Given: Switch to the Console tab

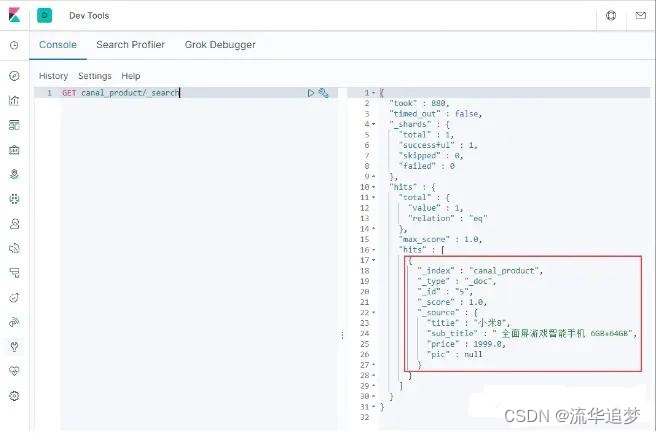Looking at the screenshot, I should click(58, 45).
